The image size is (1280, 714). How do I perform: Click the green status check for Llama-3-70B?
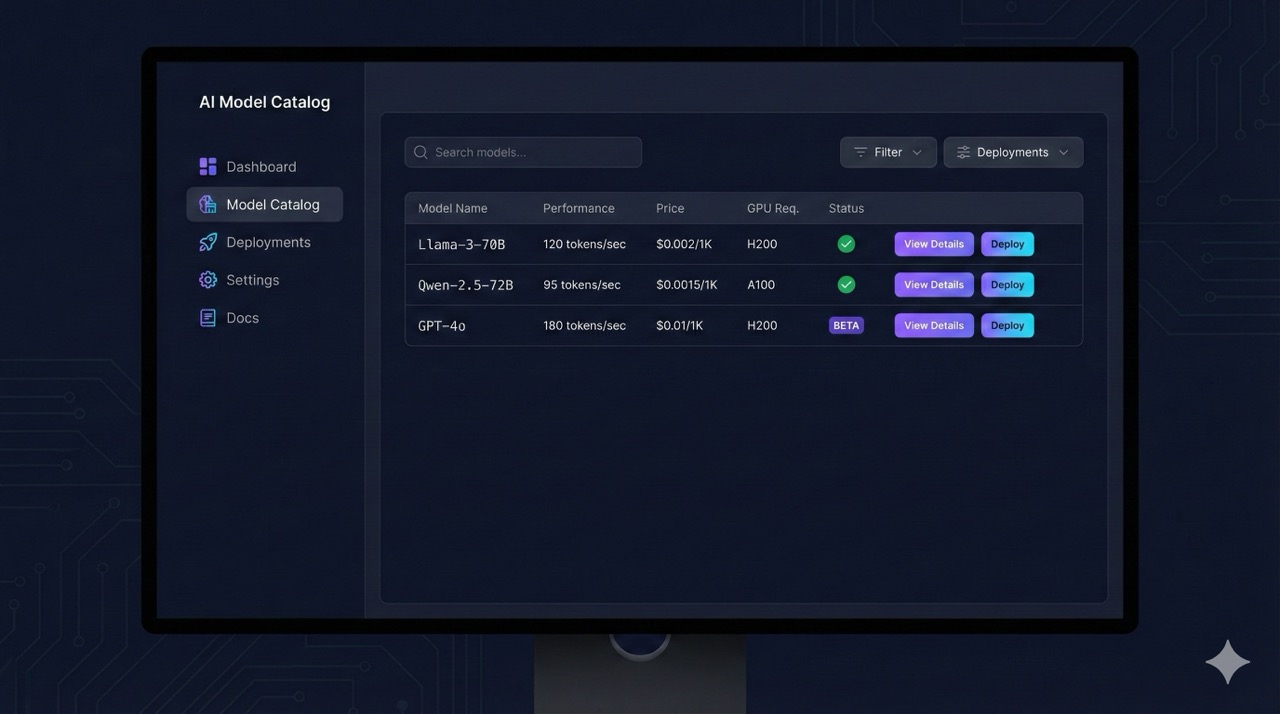pos(846,243)
